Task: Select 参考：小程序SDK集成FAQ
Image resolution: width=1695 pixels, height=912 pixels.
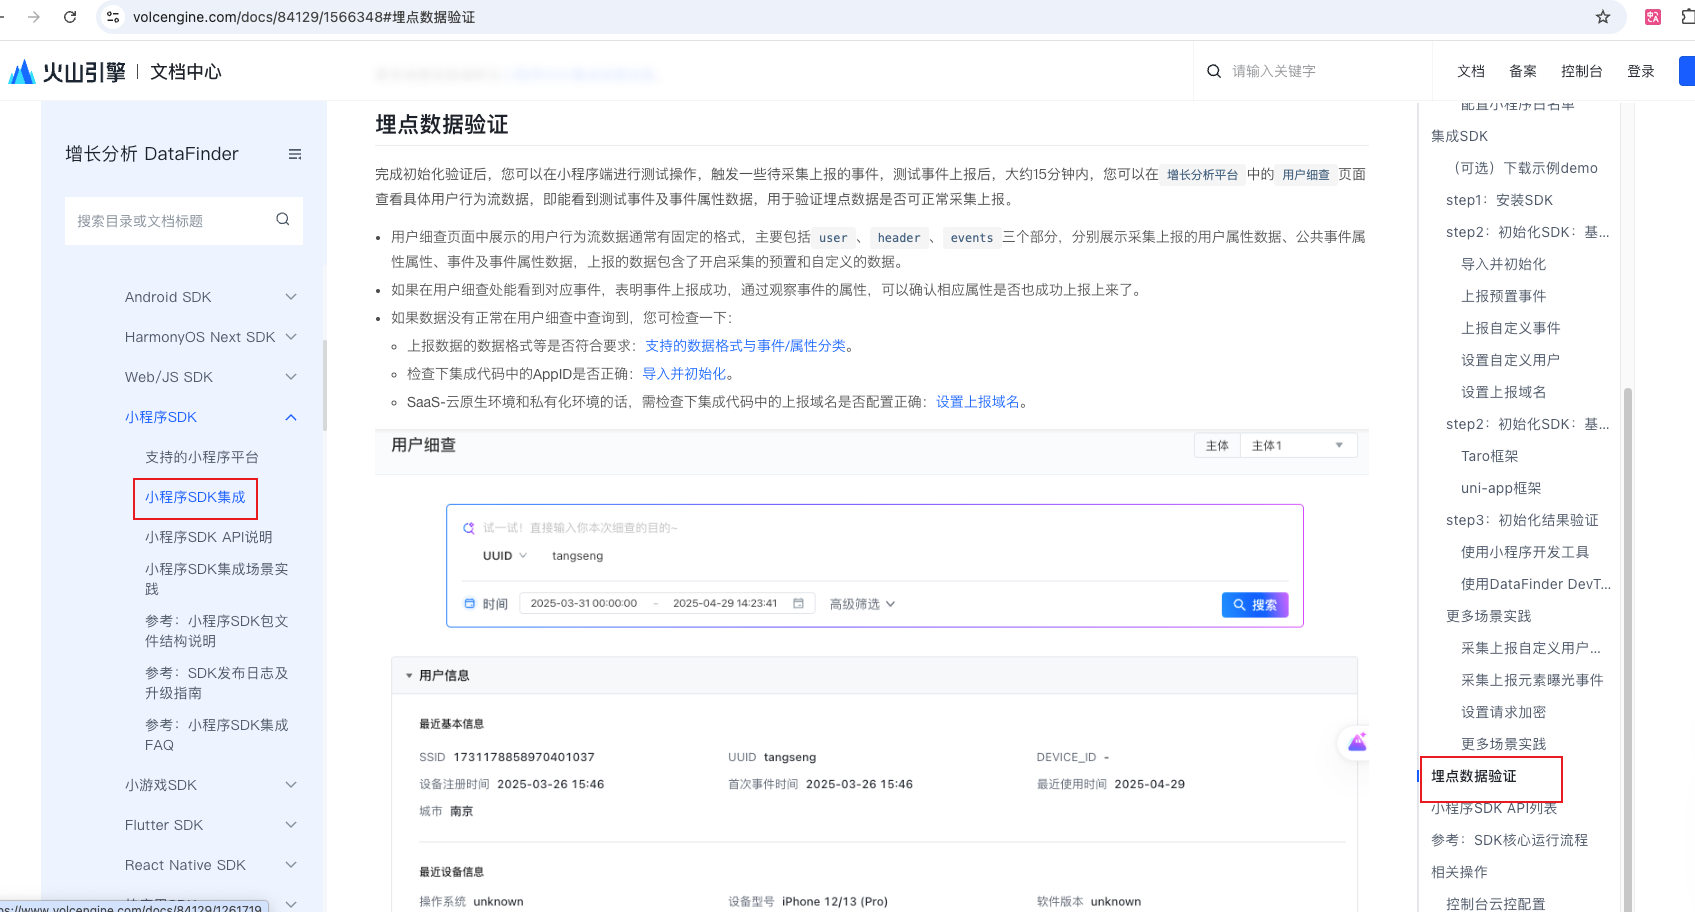Action: tap(217, 735)
